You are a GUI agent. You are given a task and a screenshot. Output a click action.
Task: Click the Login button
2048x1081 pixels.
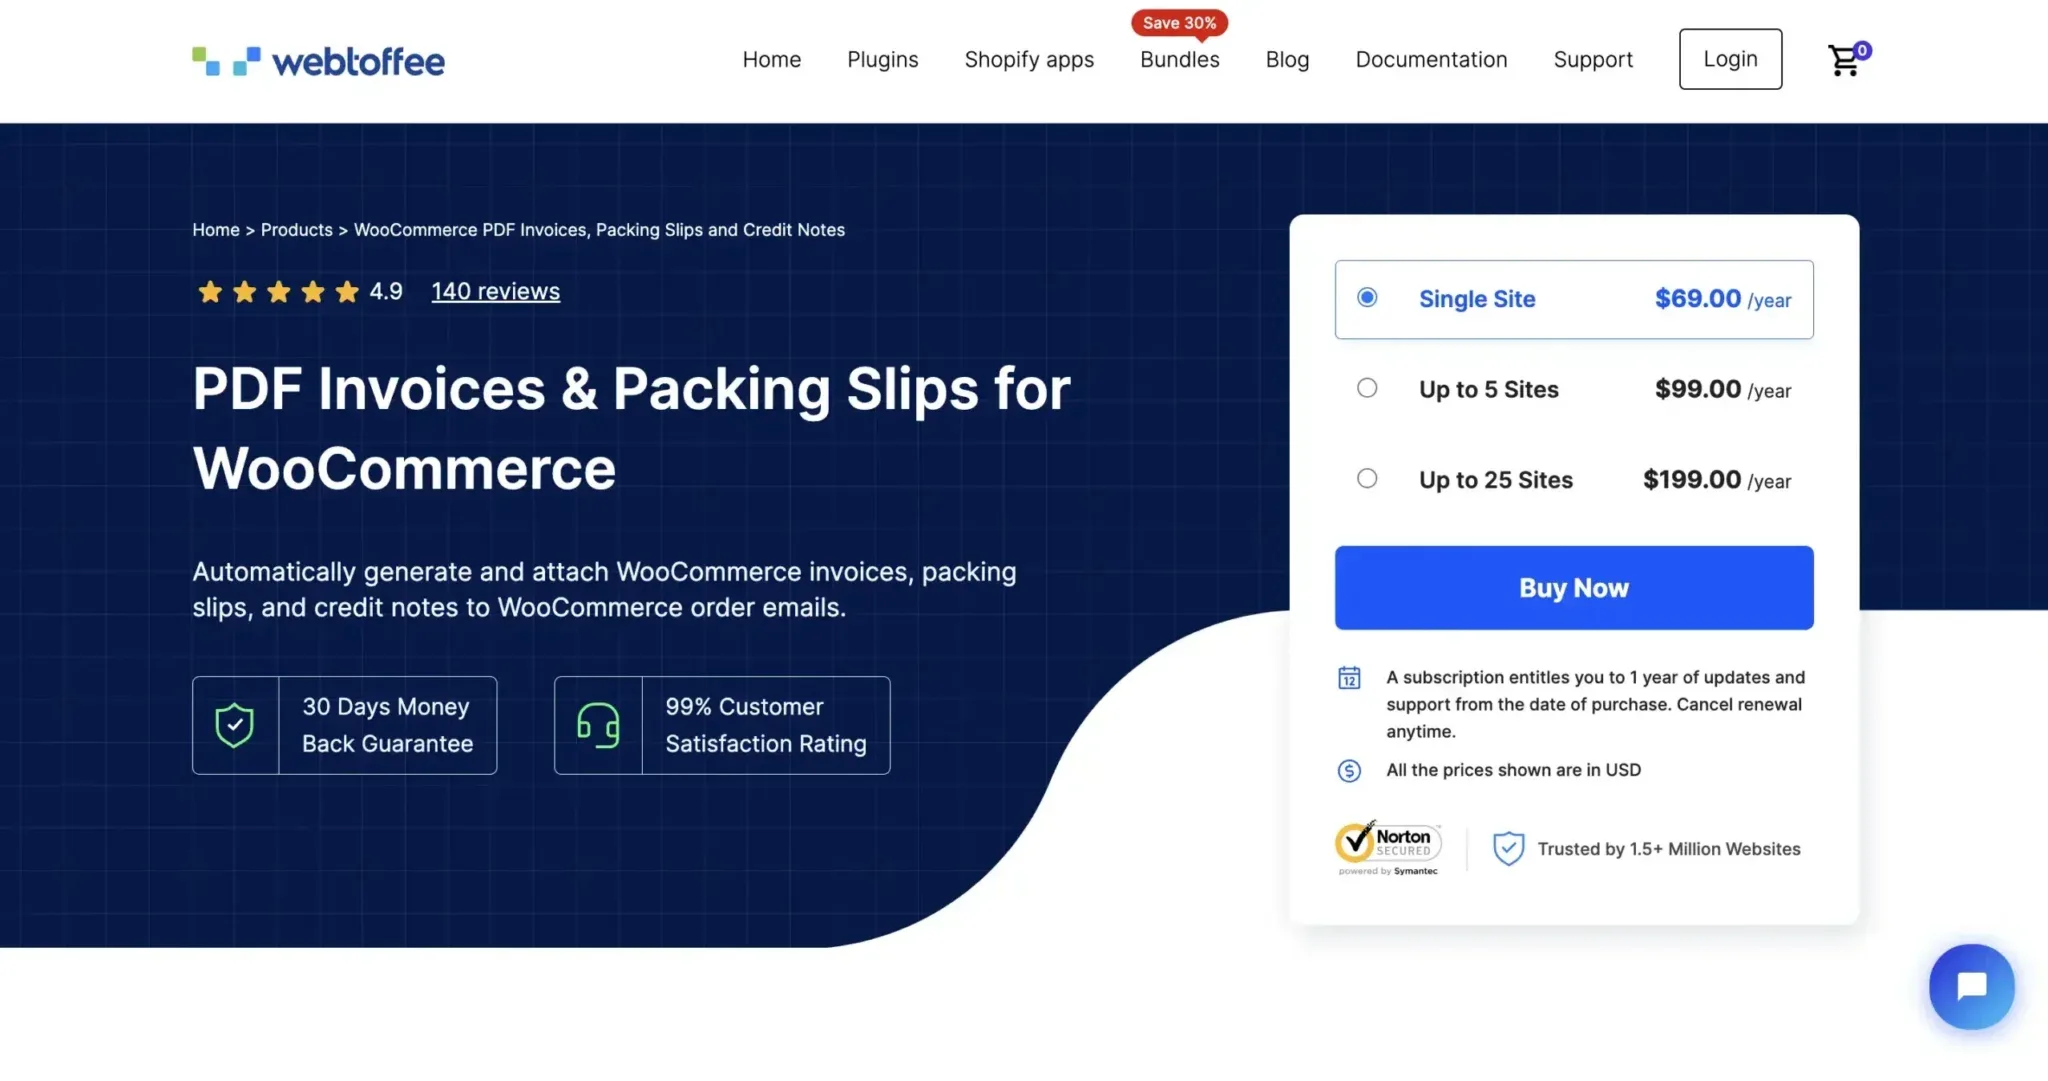(x=1730, y=59)
